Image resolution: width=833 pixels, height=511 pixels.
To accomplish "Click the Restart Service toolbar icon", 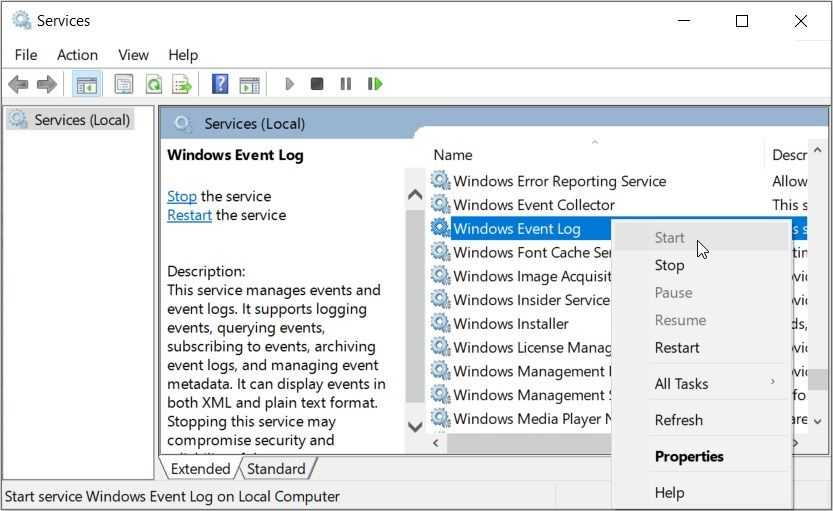I will pyautogui.click(x=375, y=84).
